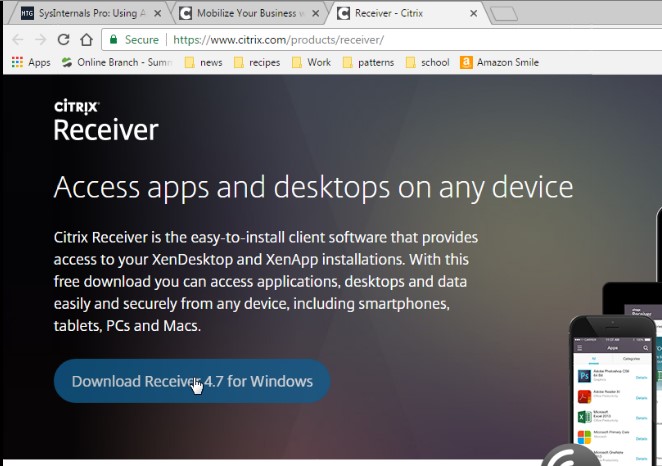Click the Adobe Reader icon on phone
The image size is (662, 466).
[x=584, y=396]
